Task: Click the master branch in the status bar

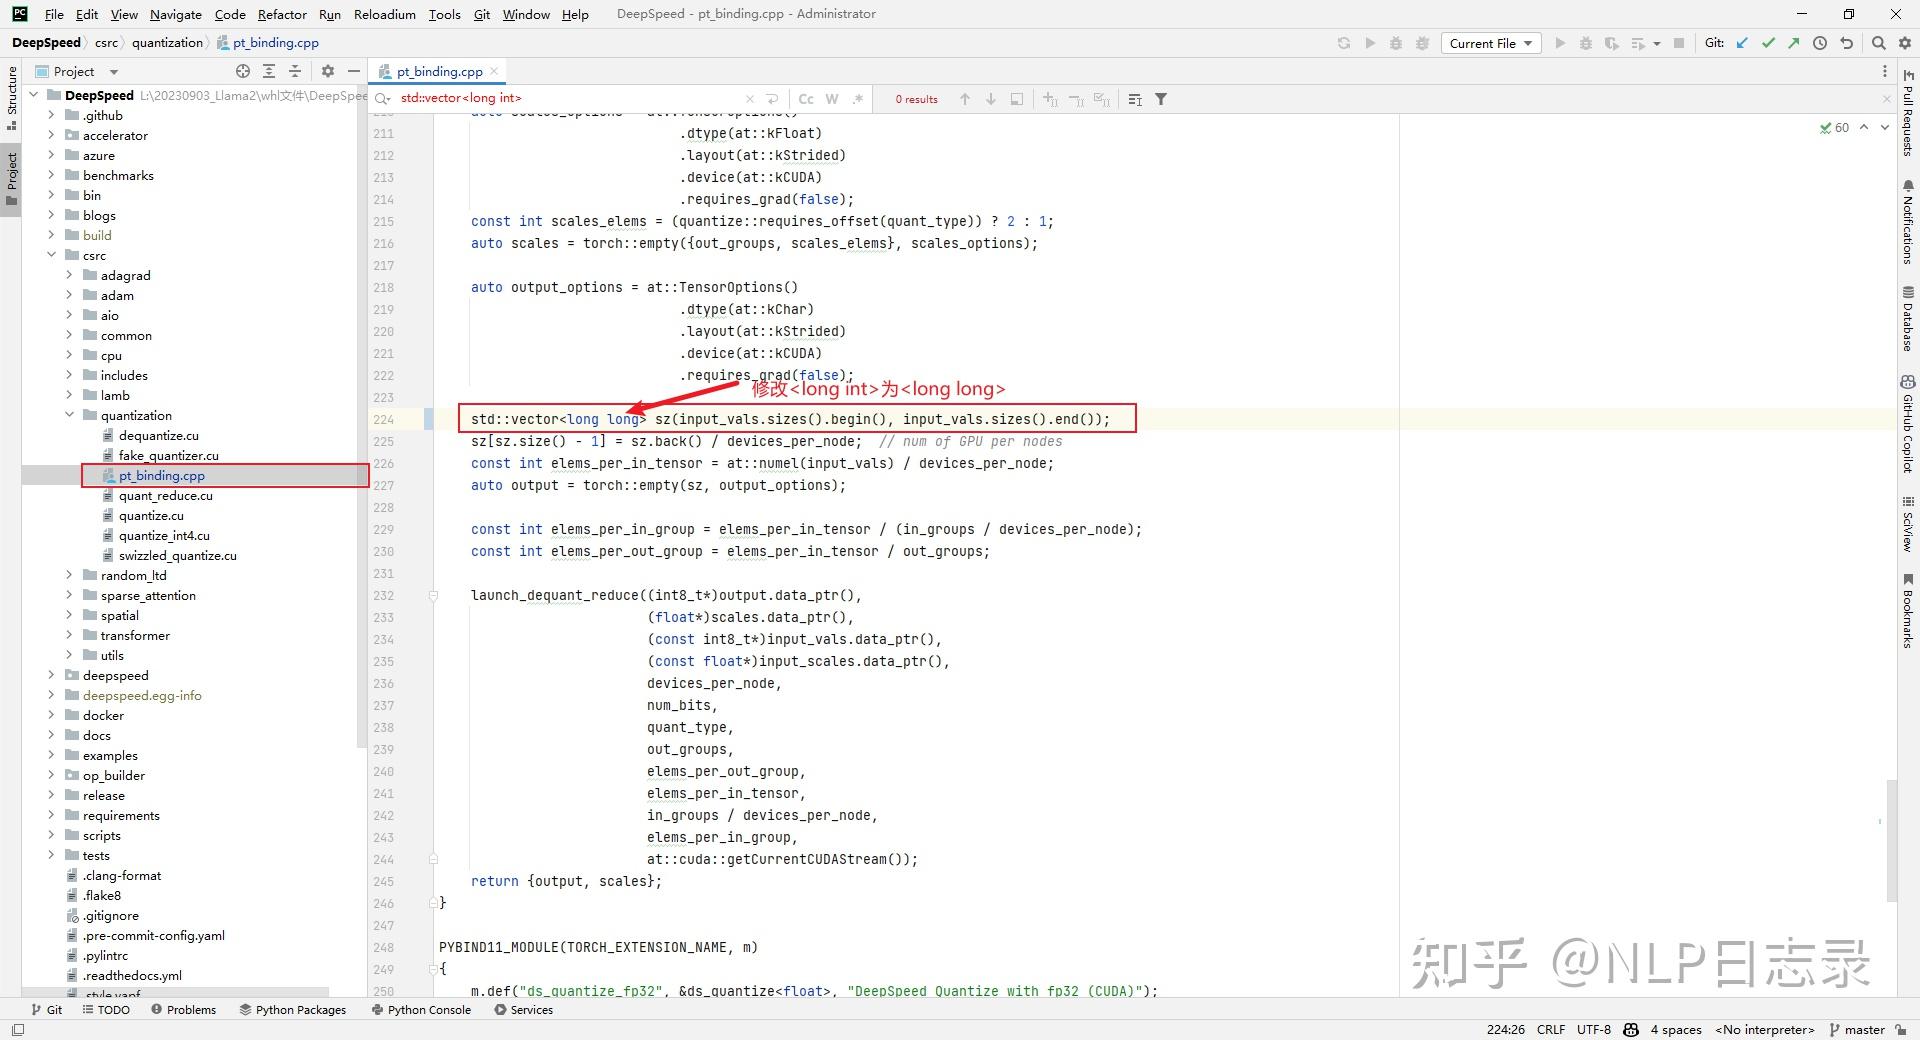Action: coord(1863,1029)
